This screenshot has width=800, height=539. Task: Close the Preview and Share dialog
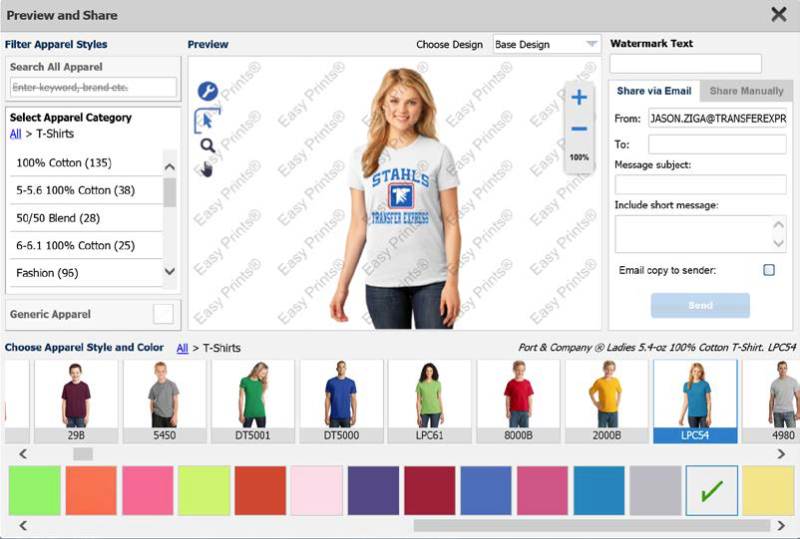[x=779, y=14]
